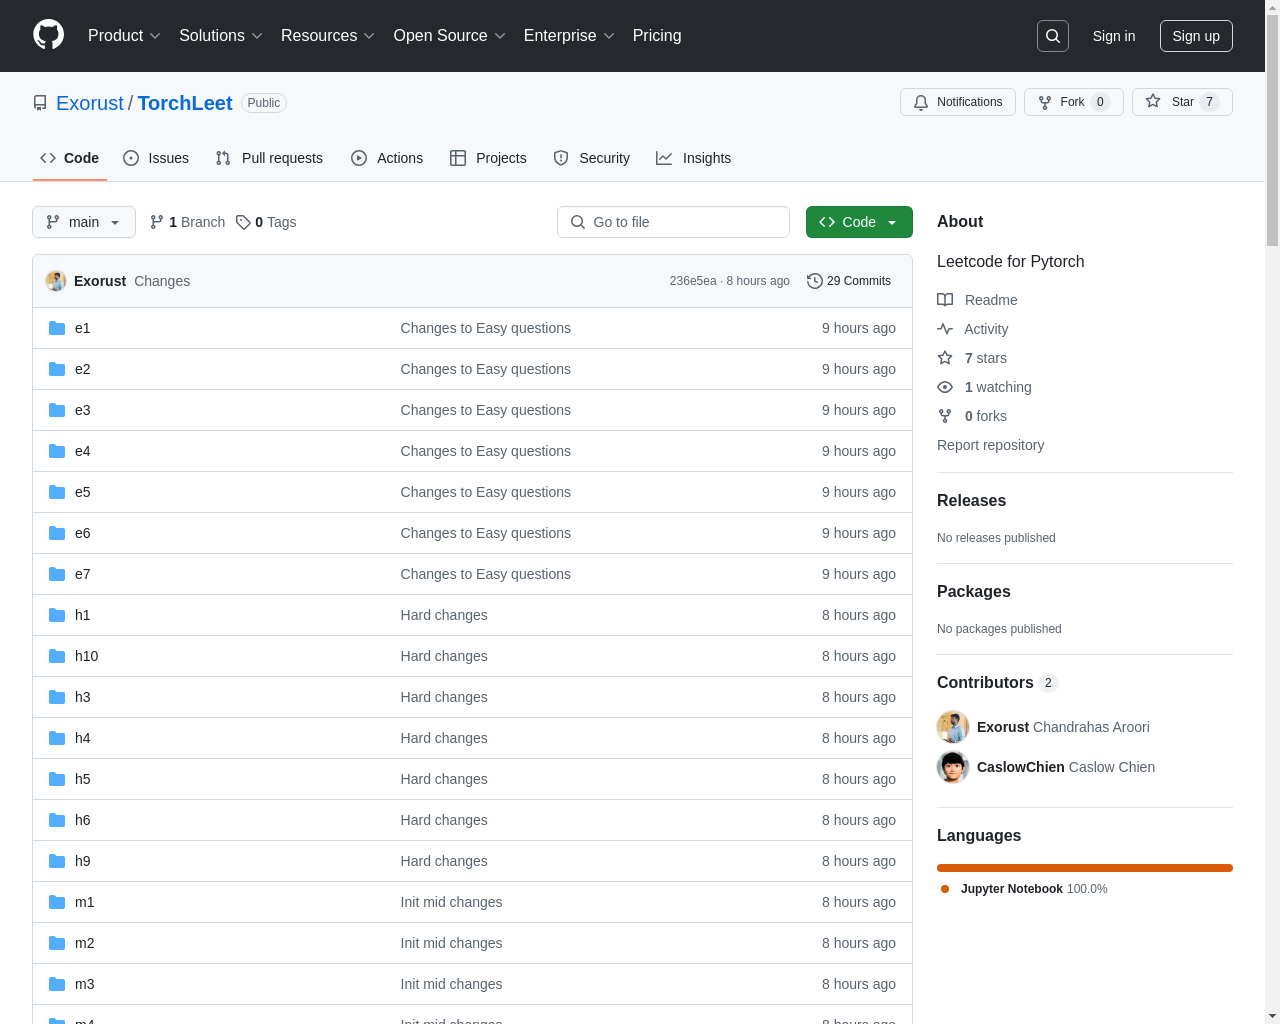Screen dimensions: 1280x1024
Task: Click the Jupyter Notebook 100.0% language link
Action: click(1024, 889)
